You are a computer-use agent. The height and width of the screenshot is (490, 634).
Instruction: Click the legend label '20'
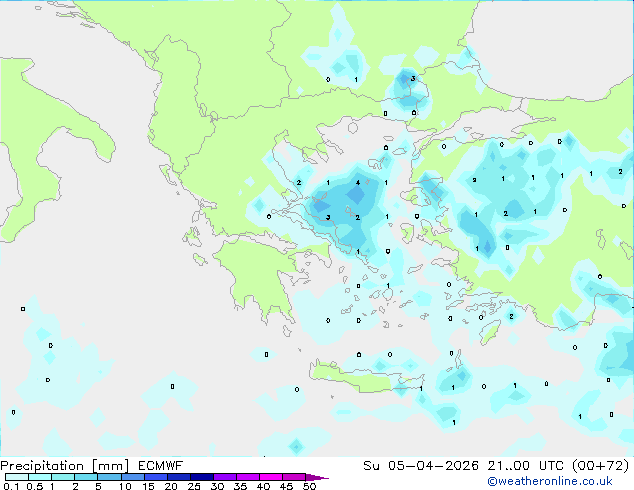coord(171,486)
